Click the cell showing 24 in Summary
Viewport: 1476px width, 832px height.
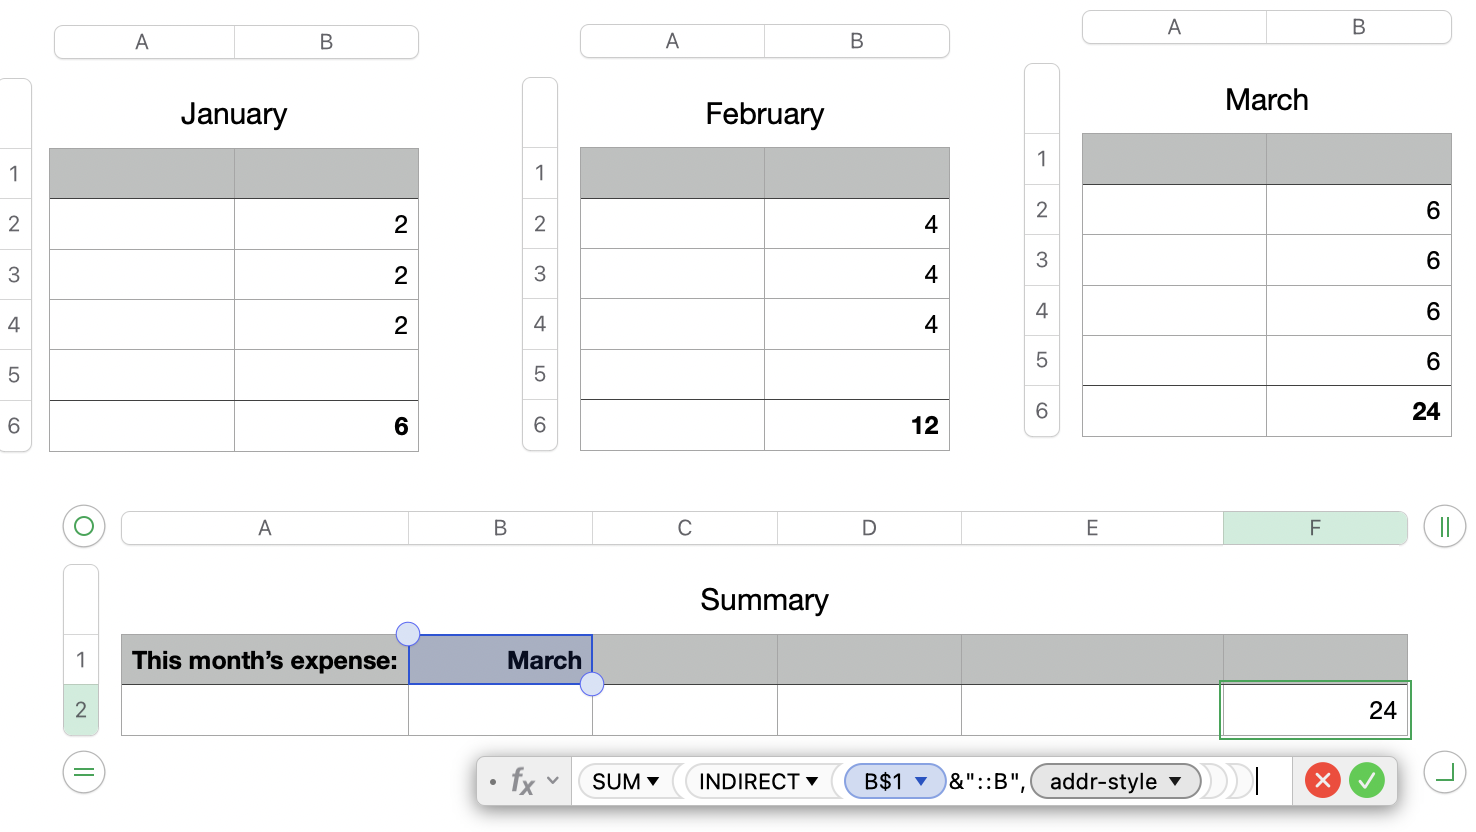[x=1315, y=710]
